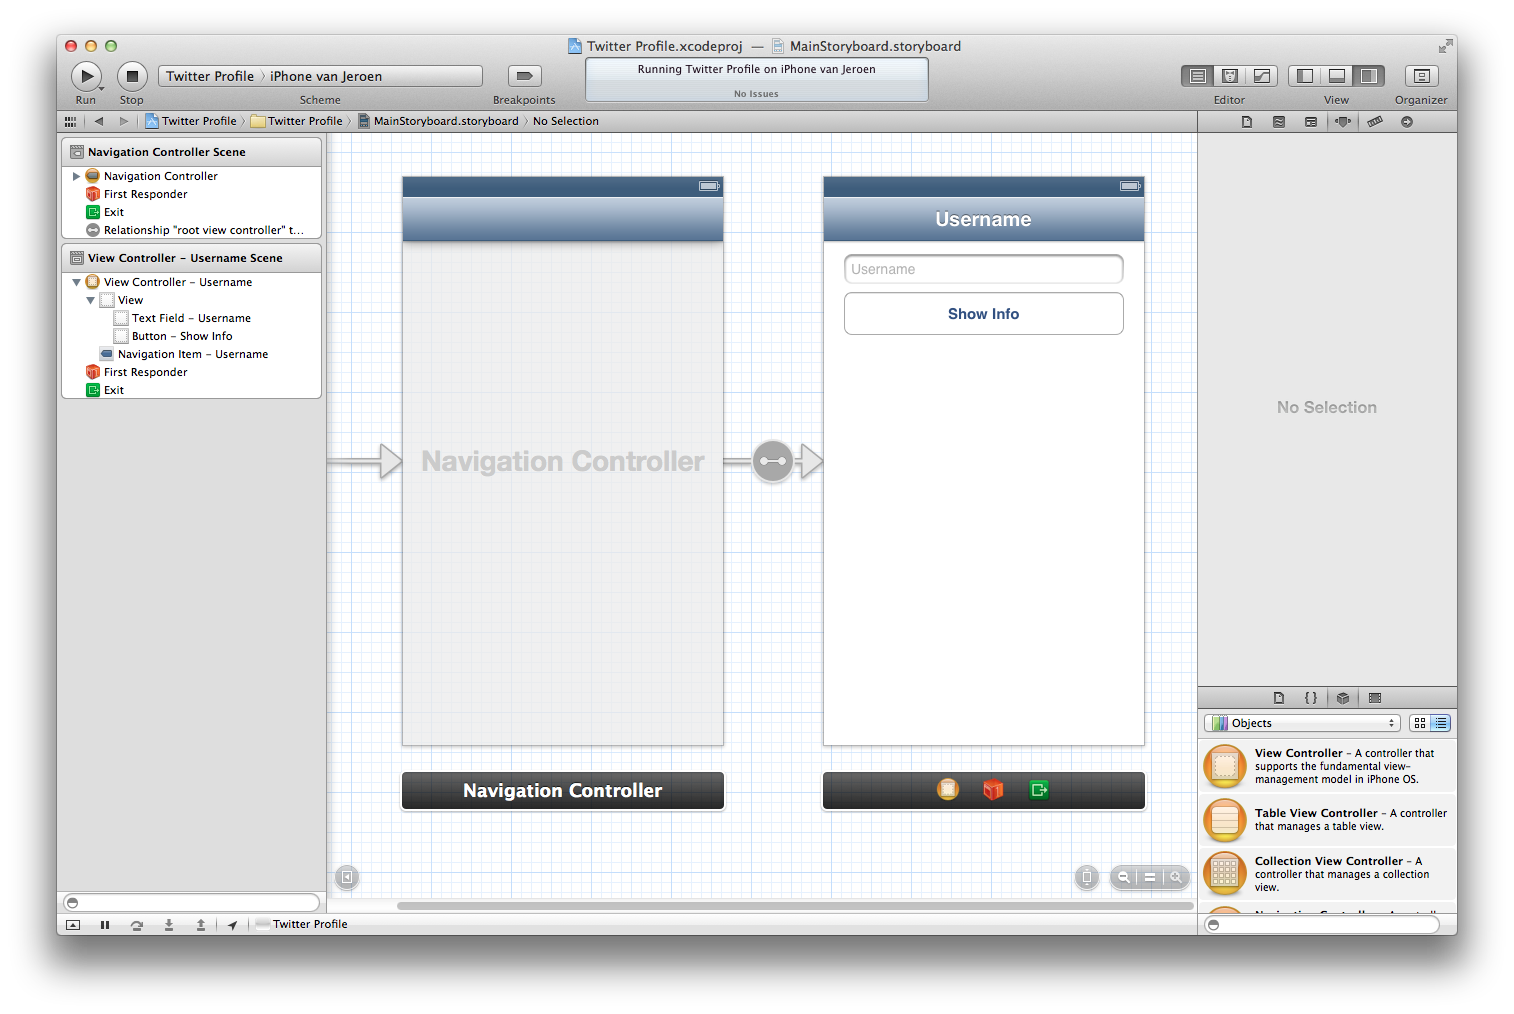Open the Identity inspector tab

(x=1311, y=122)
